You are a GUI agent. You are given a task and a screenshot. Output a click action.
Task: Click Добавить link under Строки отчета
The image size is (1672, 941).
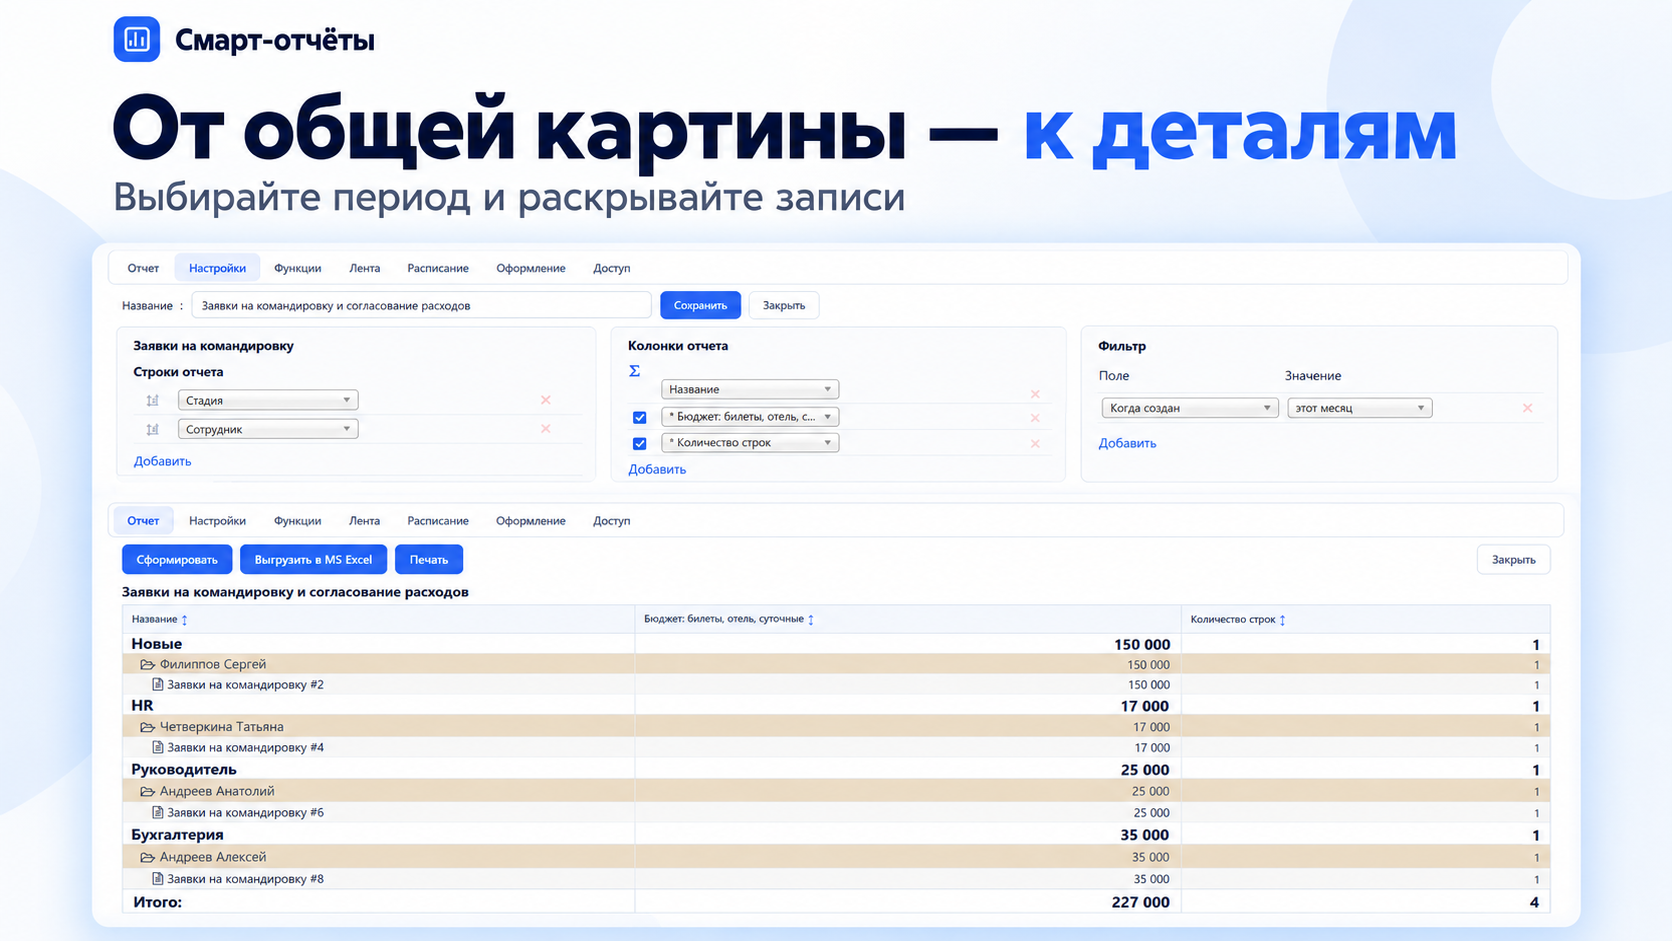(x=163, y=461)
